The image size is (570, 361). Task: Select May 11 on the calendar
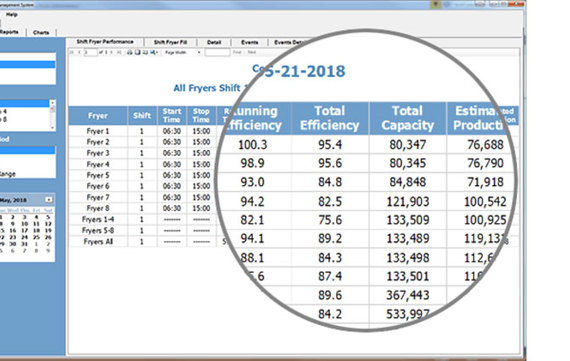point(36,224)
